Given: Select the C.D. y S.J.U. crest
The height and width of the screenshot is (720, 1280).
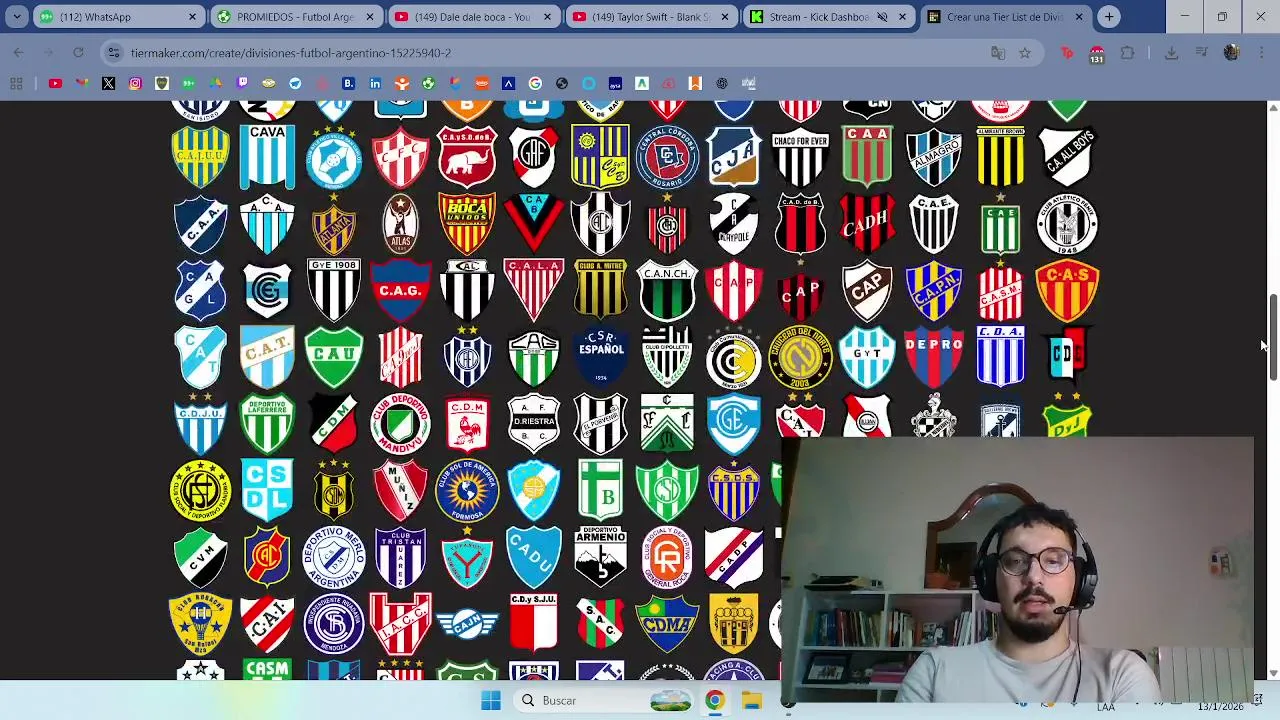Looking at the screenshot, I should (x=534, y=623).
